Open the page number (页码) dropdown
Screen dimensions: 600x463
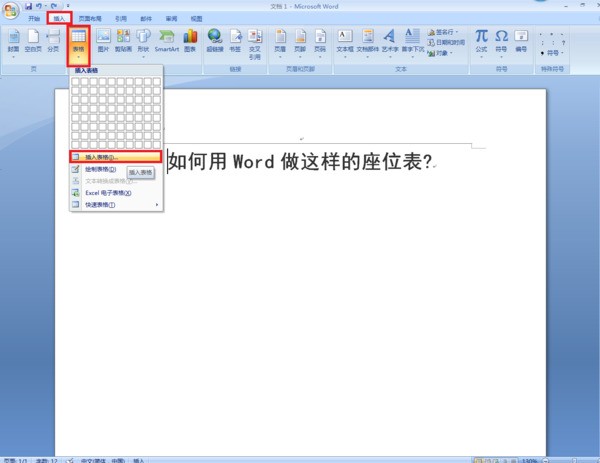(x=320, y=43)
